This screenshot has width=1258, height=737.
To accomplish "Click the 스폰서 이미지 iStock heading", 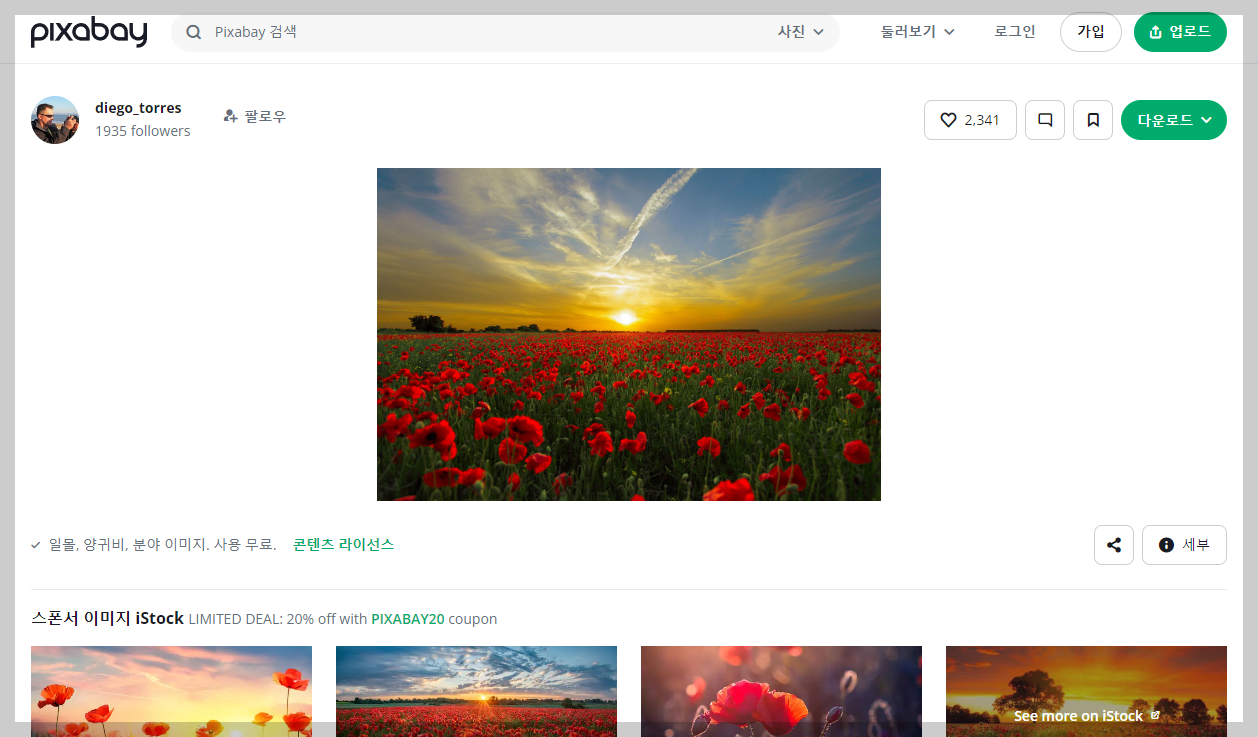I will 107,618.
